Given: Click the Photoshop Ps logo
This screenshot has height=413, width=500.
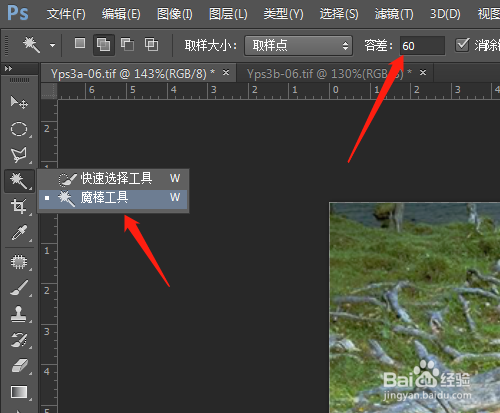Looking at the screenshot, I should [18, 13].
